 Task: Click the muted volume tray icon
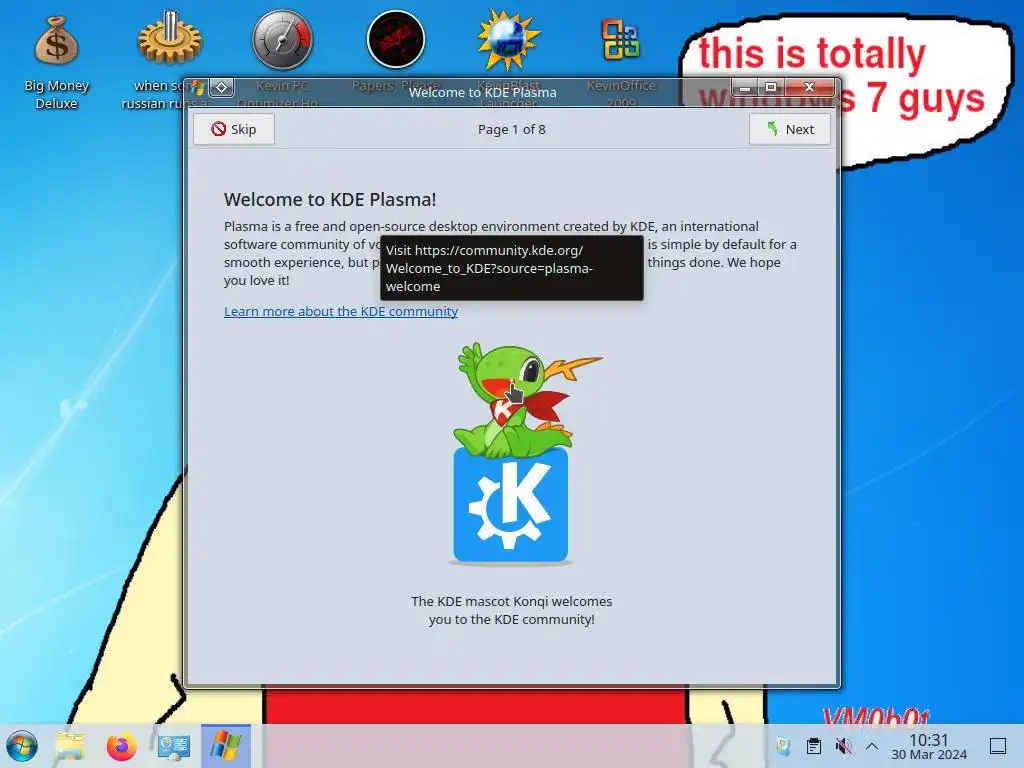(x=843, y=746)
